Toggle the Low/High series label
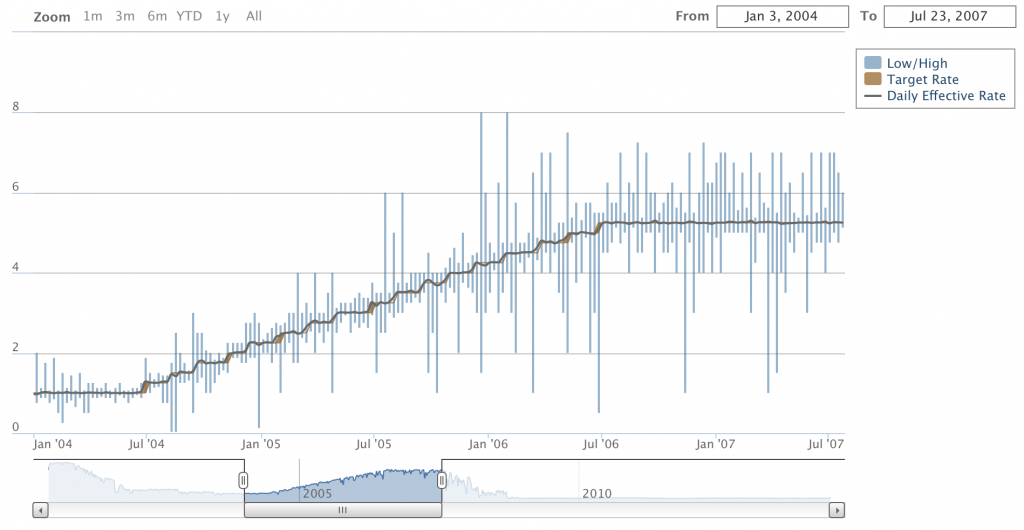This screenshot has width=1024, height=530. [x=916, y=63]
